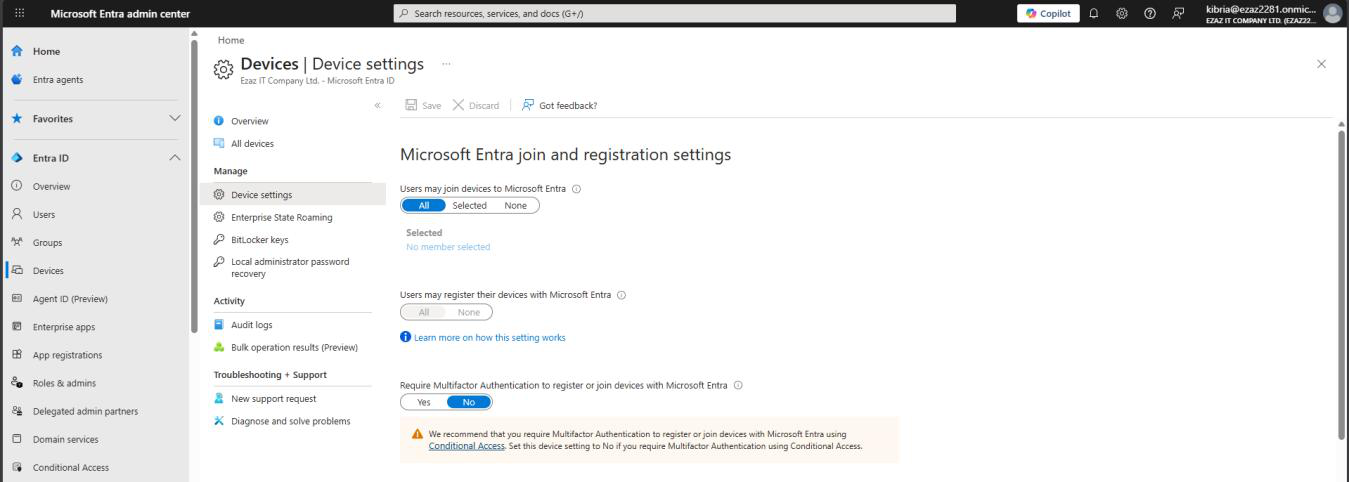1349x482 pixels.
Task: Open the help question mark icon
Action: click(1150, 13)
